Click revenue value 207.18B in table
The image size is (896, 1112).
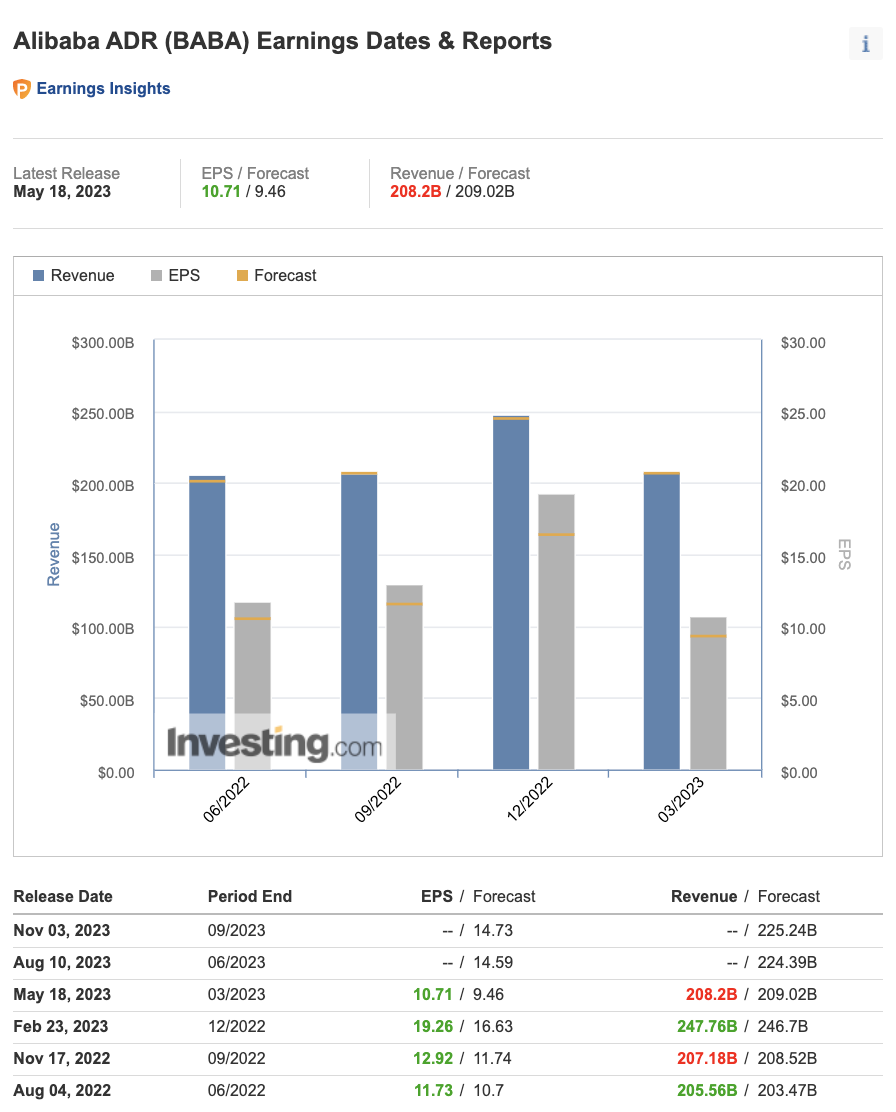click(x=707, y=1058)
